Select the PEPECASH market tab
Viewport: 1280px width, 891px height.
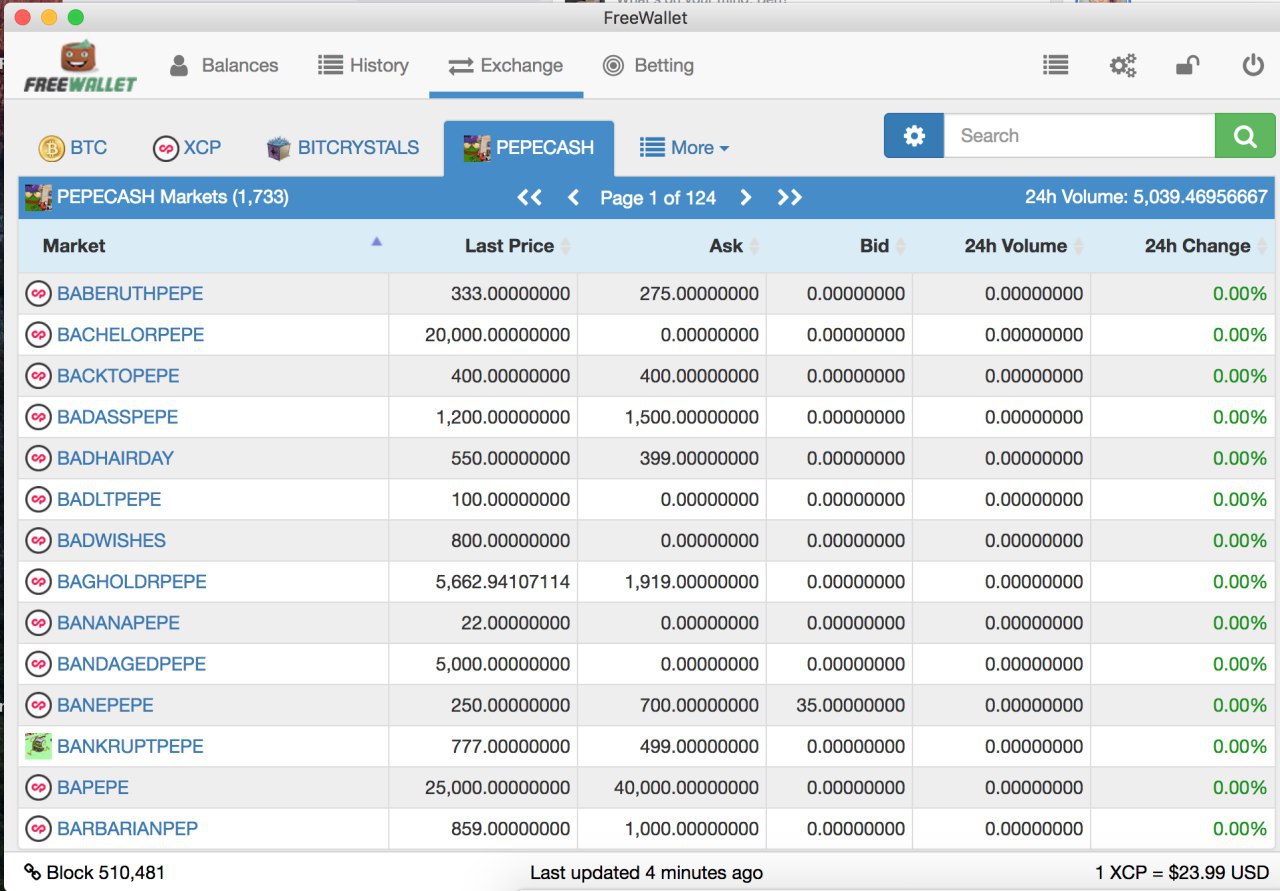[x=529, y=147]
